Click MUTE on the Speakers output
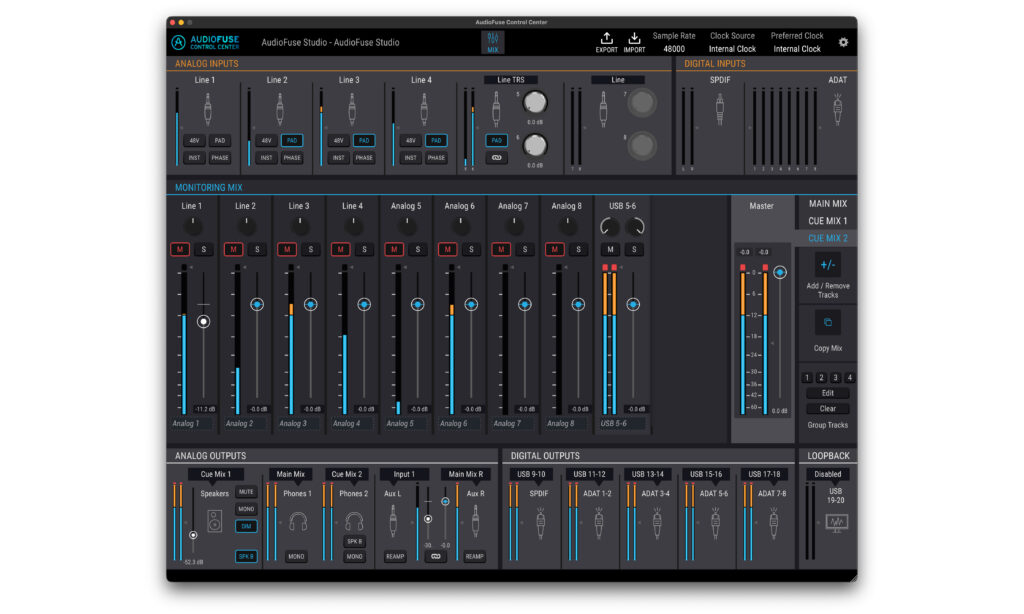 [x=246, y=492]
